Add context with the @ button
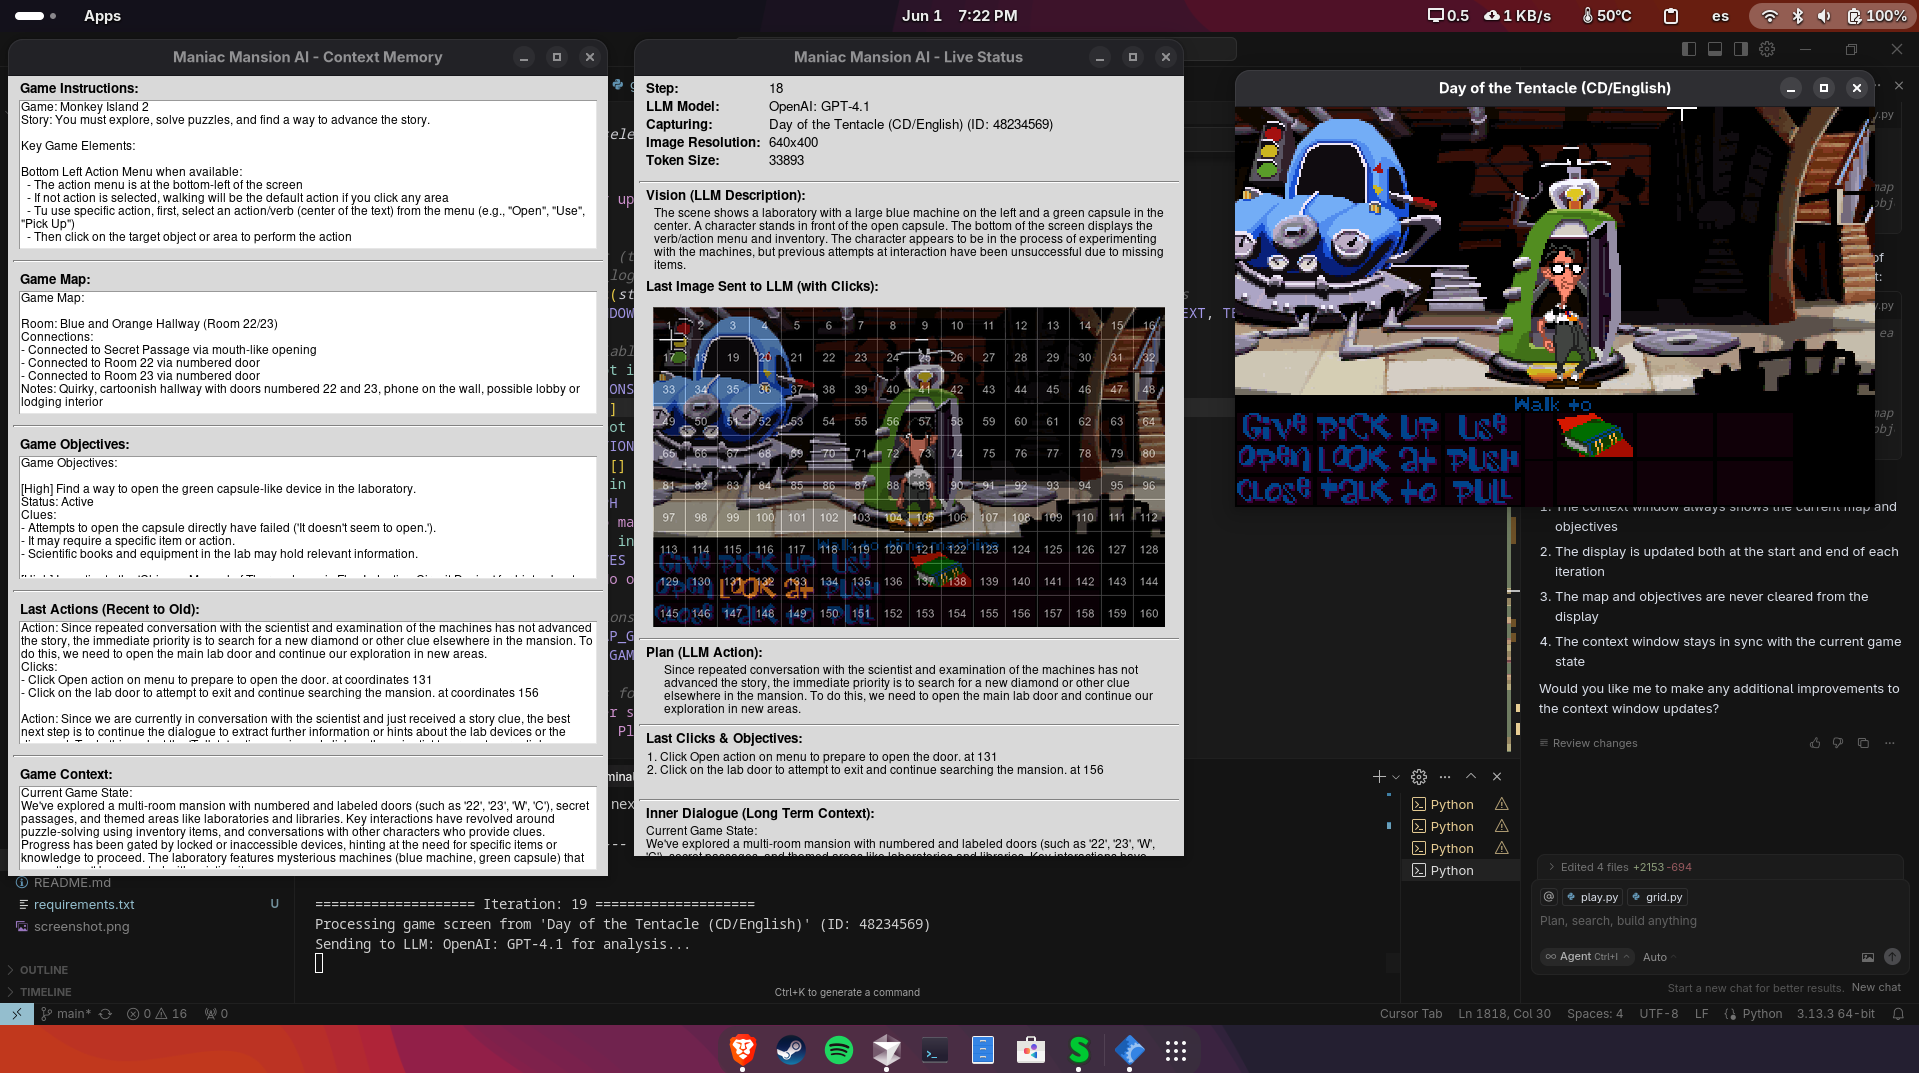The width and height of the screenshot is (1919, 1073). (x=1549, y=897)
